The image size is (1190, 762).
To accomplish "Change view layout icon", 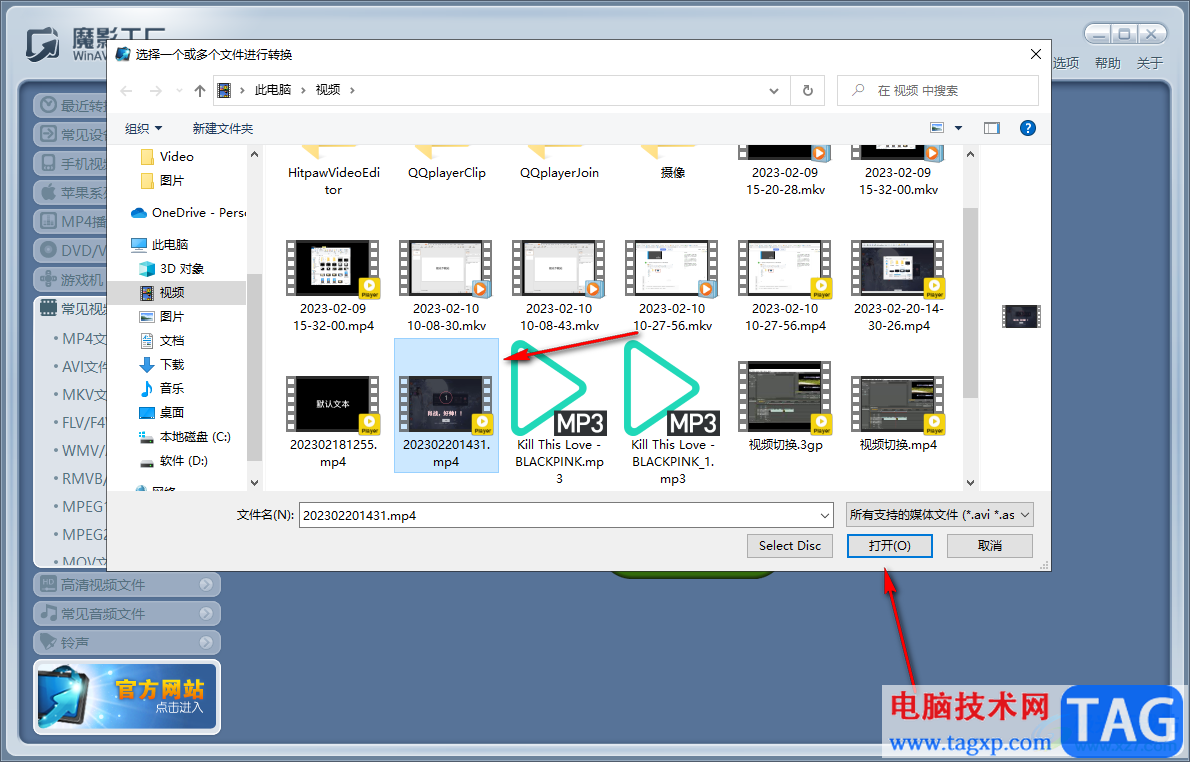I will (937, 128).
